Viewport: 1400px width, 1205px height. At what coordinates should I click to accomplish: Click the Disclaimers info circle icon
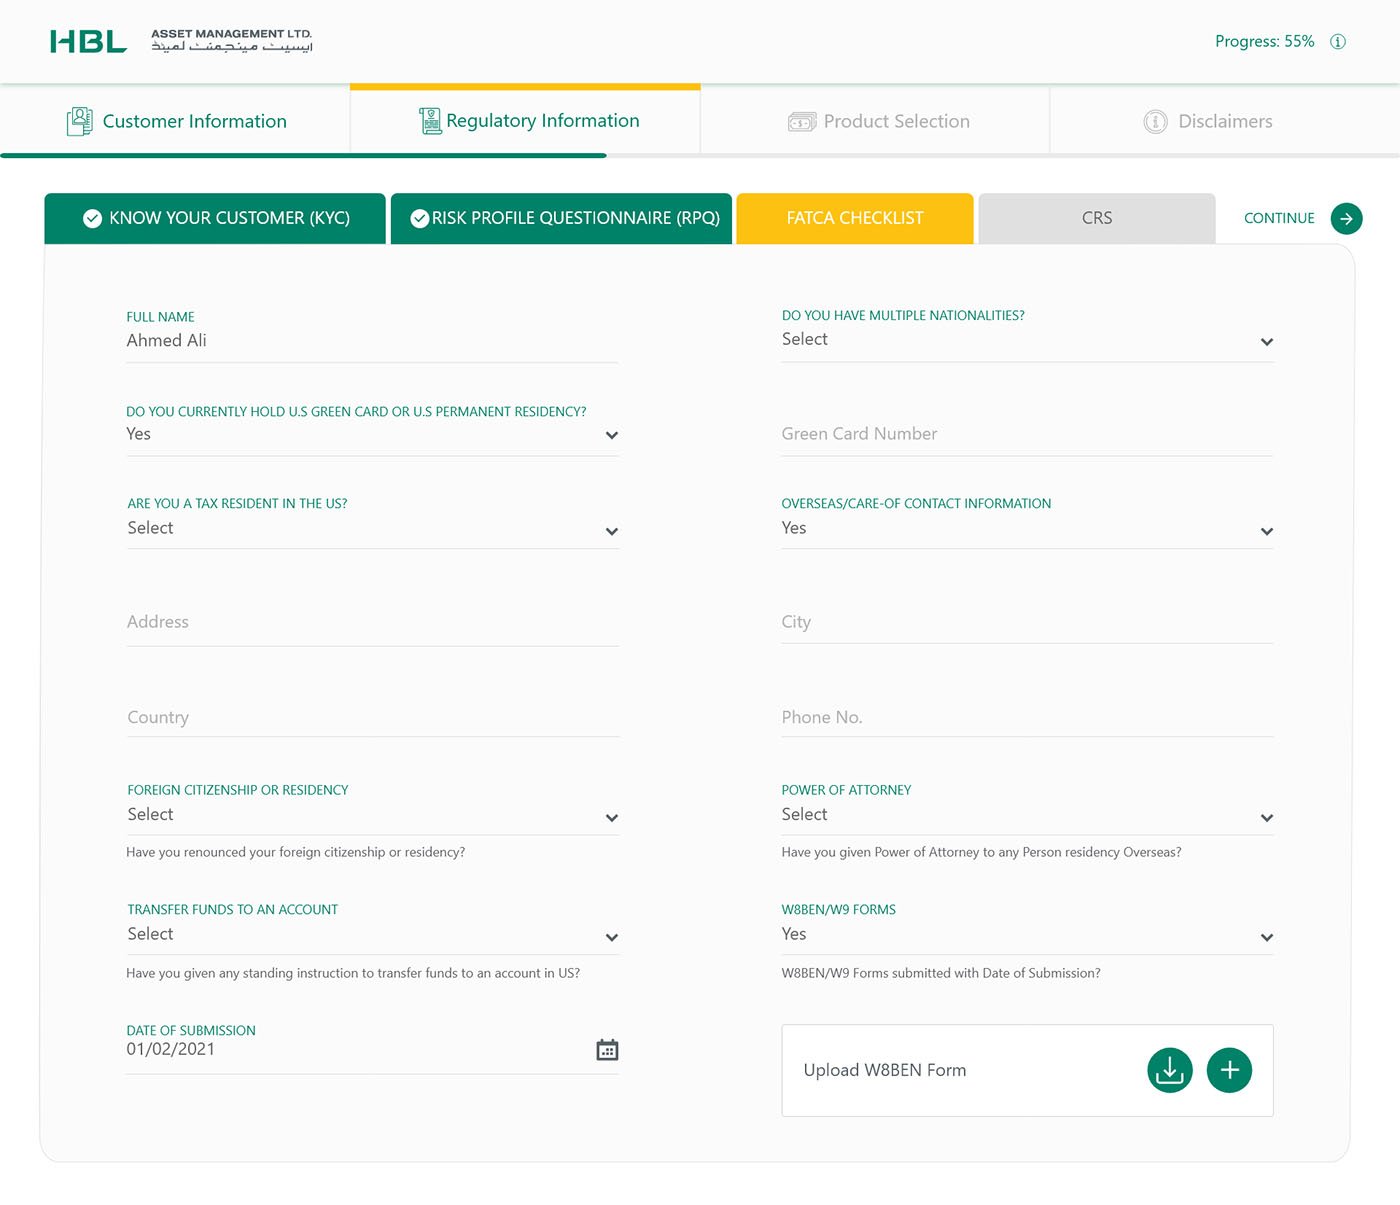1155,122
